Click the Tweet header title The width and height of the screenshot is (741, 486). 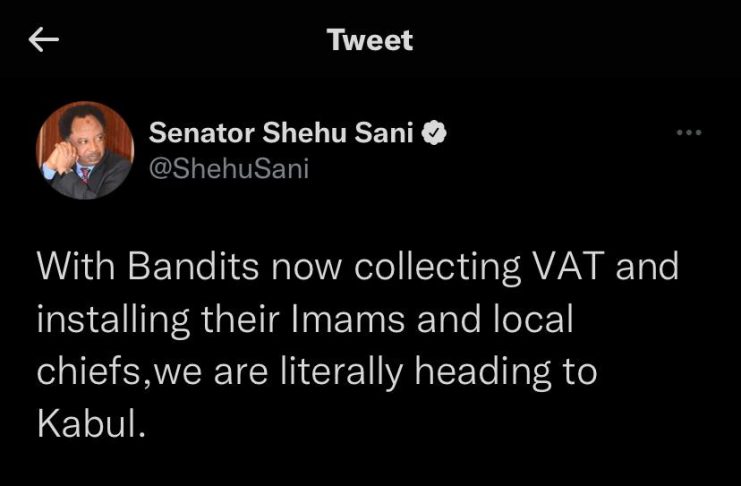click(369, 40)
